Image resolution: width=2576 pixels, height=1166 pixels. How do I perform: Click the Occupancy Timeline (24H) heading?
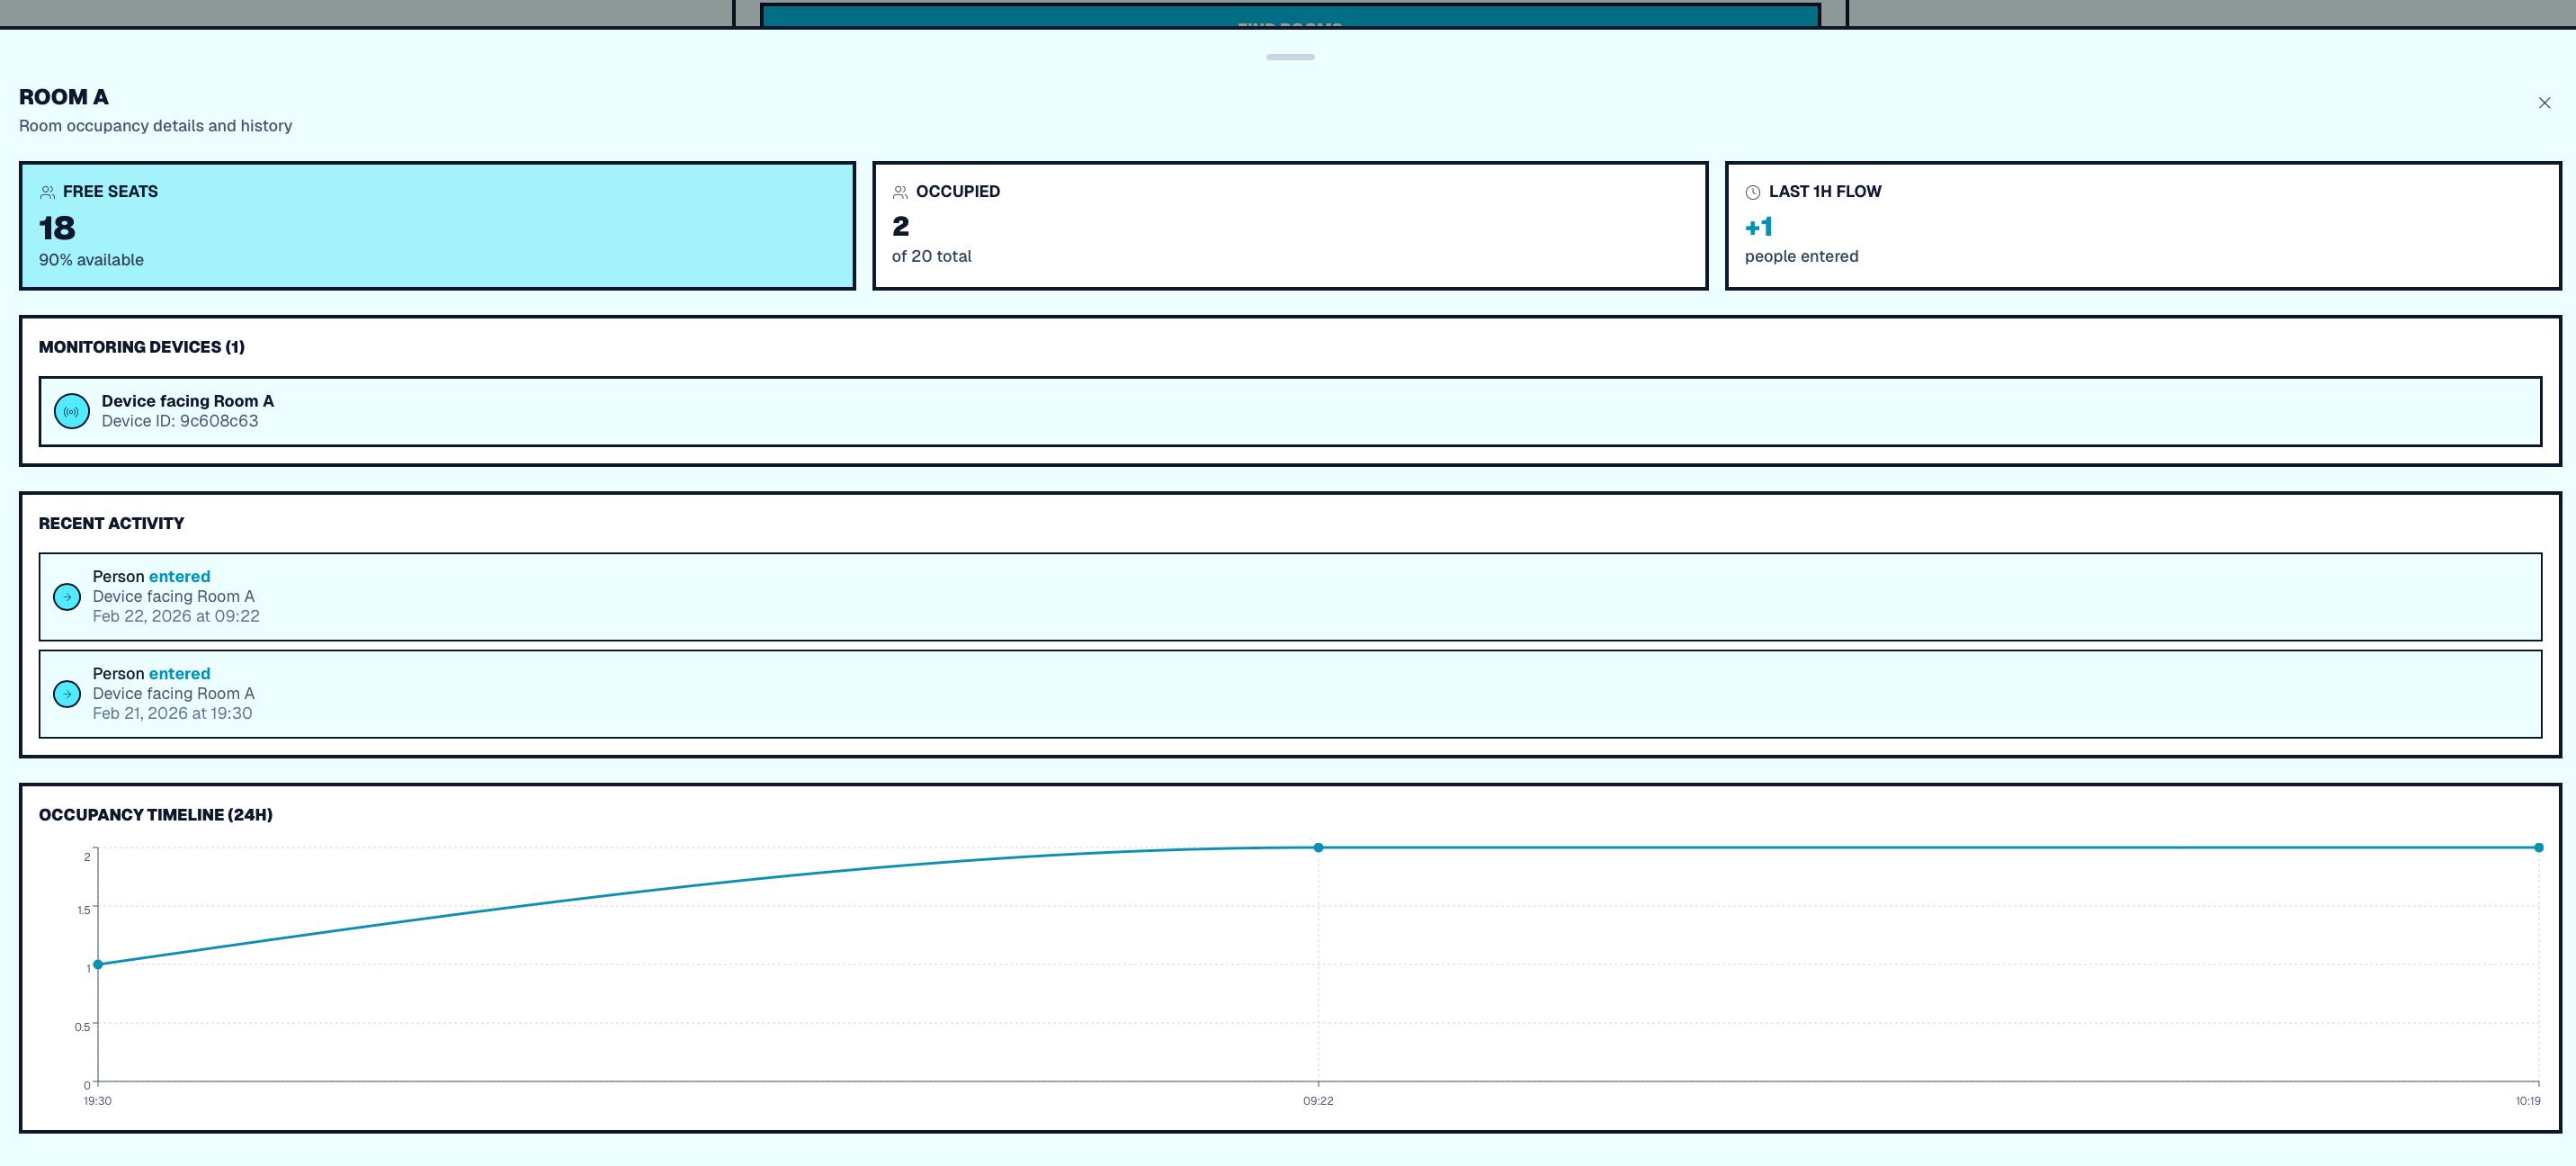click(156, 815)
